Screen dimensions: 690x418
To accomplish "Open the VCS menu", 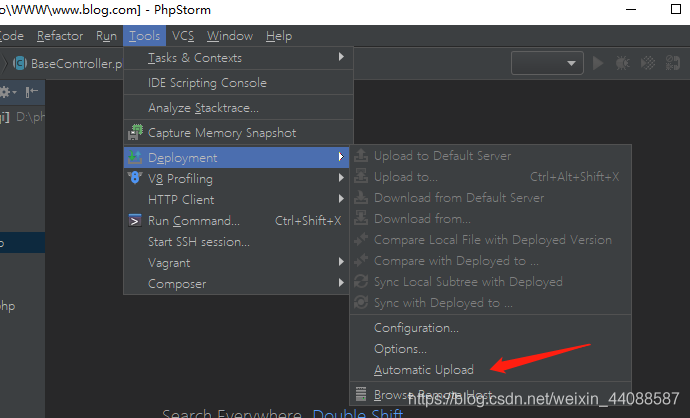I will (x=183, y=36).
